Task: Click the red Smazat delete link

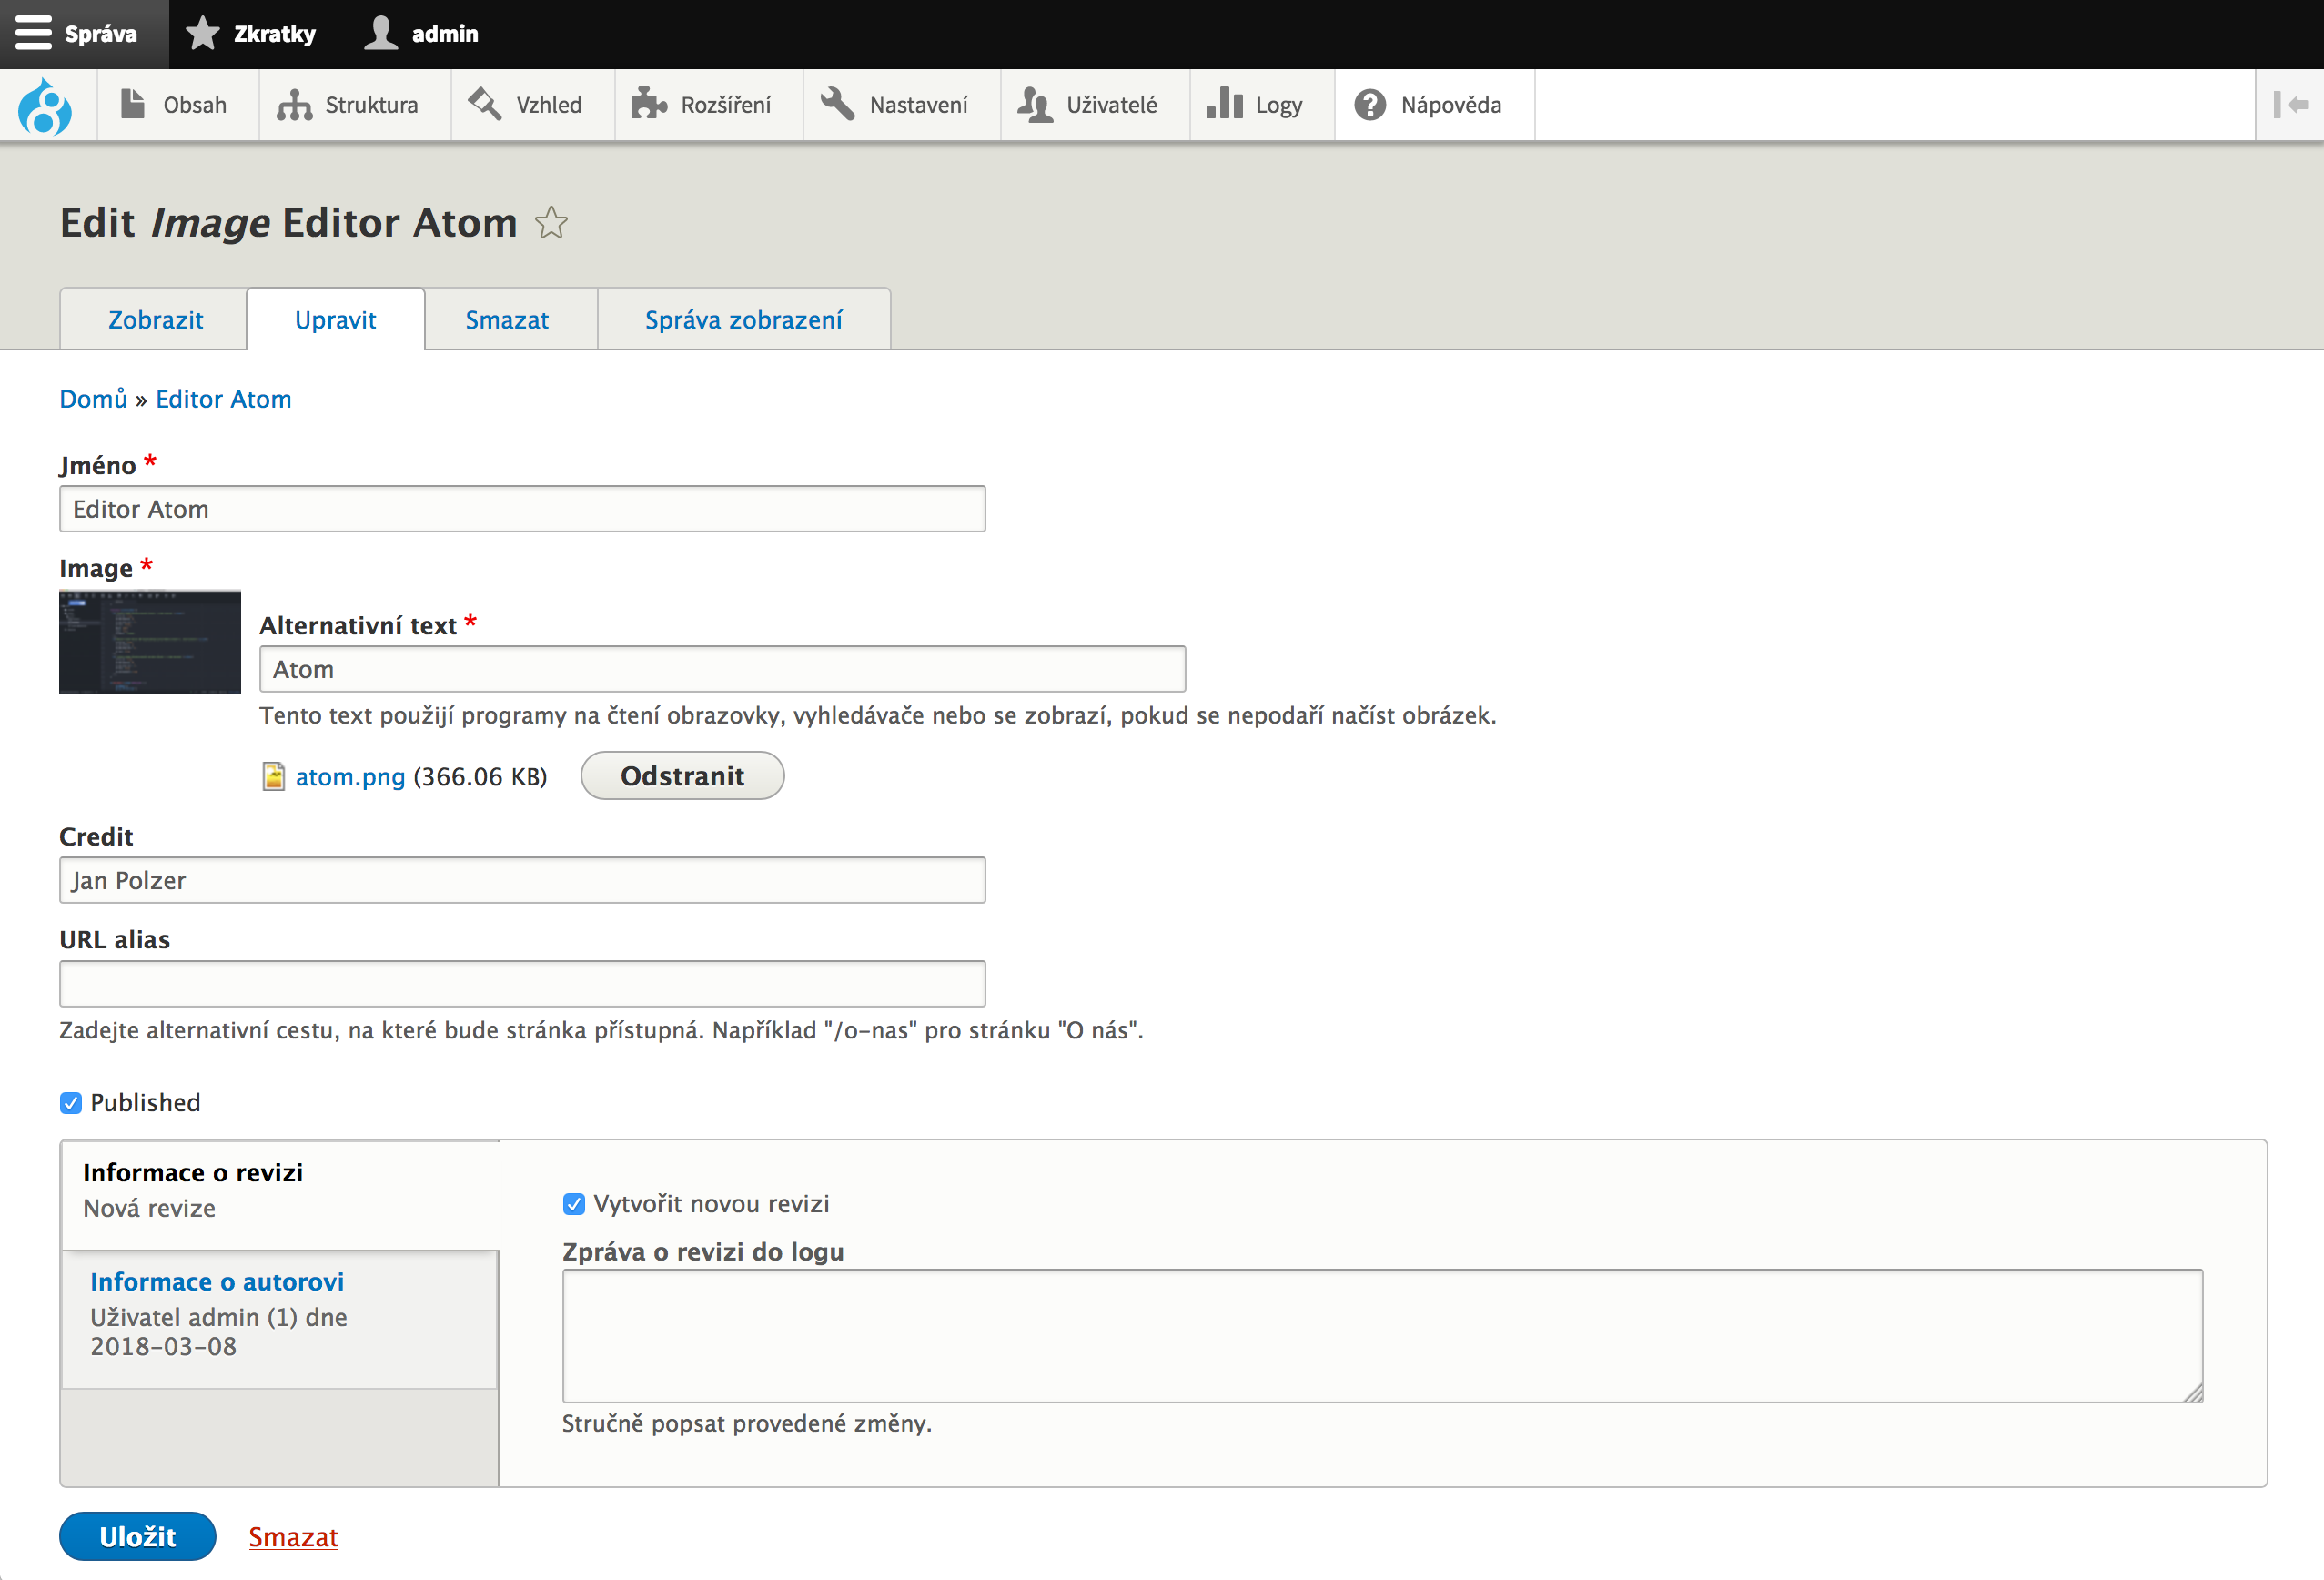Action: pyautogui.click(x=293, y=1537)
